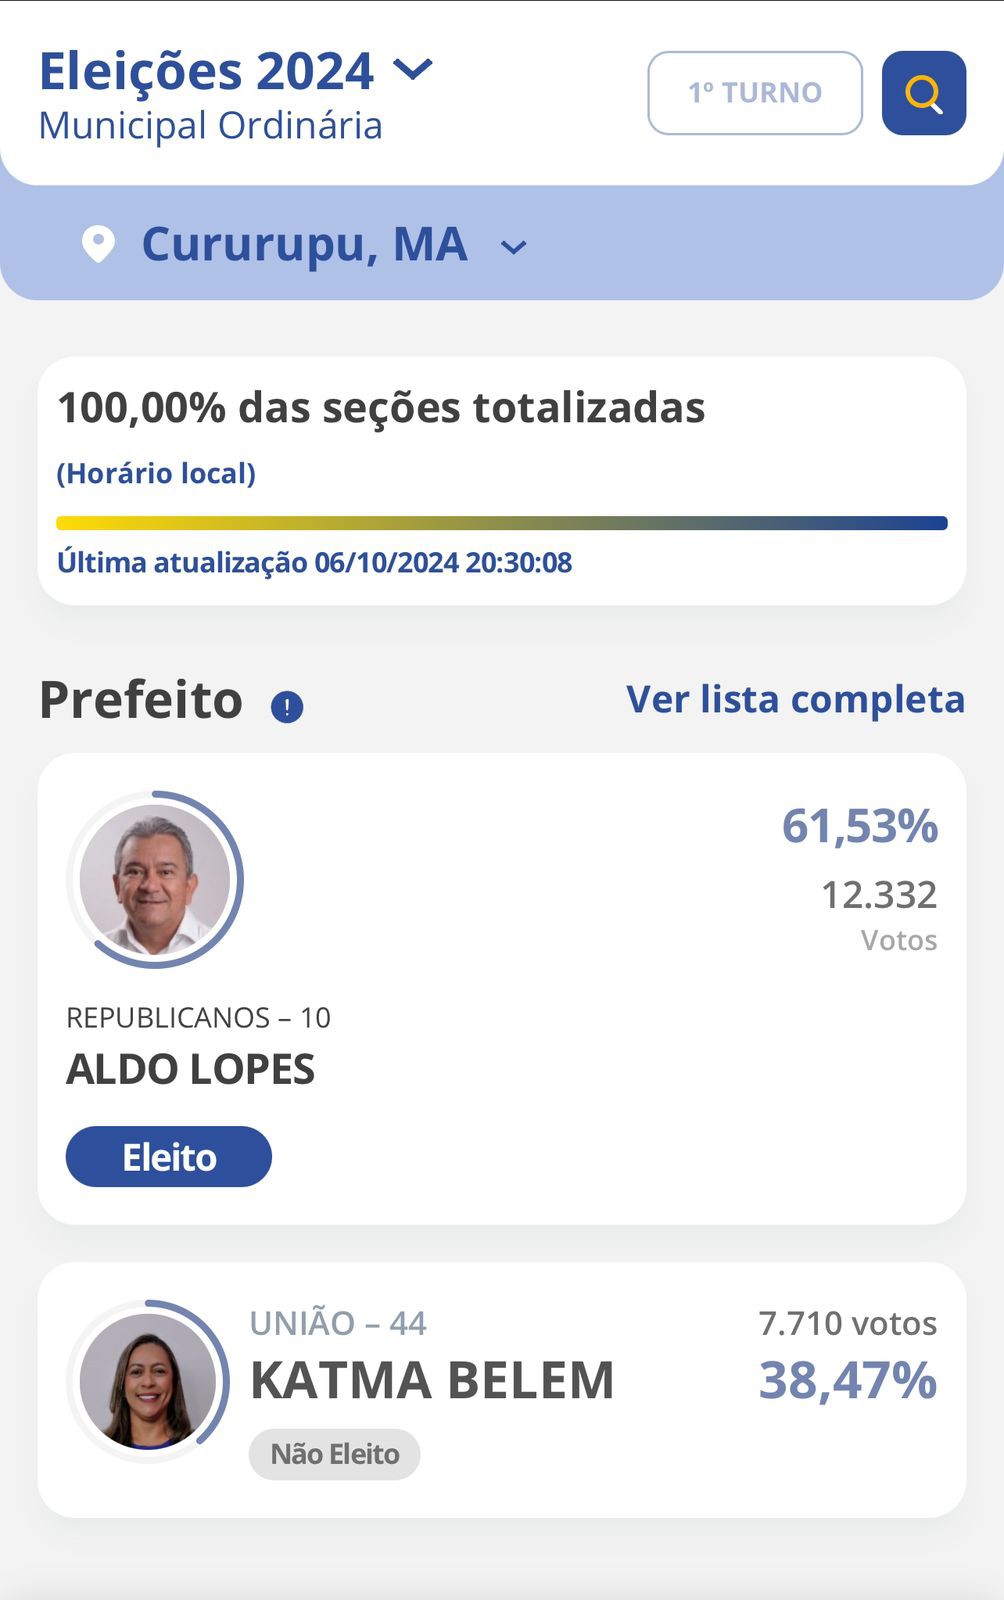
Task: Open Katma Belem candidate photo
Action: coord(148,1381)
